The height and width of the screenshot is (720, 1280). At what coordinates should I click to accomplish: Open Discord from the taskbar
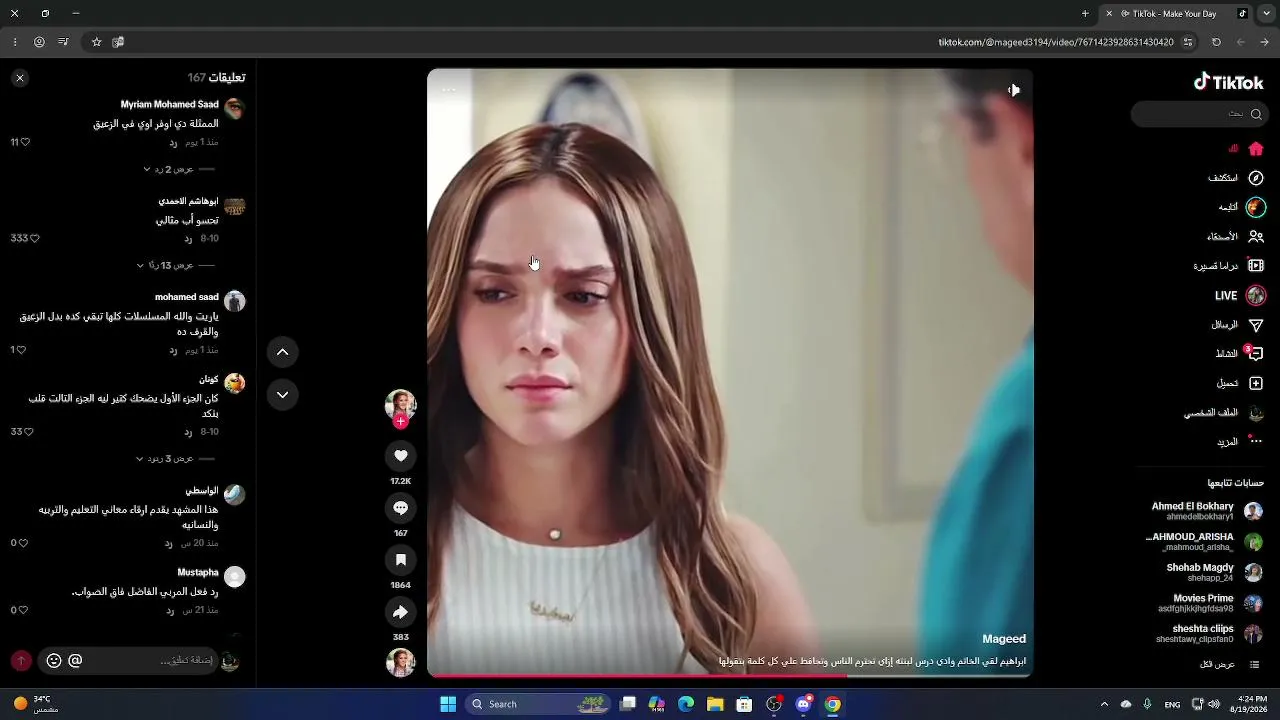coord(803,704)
